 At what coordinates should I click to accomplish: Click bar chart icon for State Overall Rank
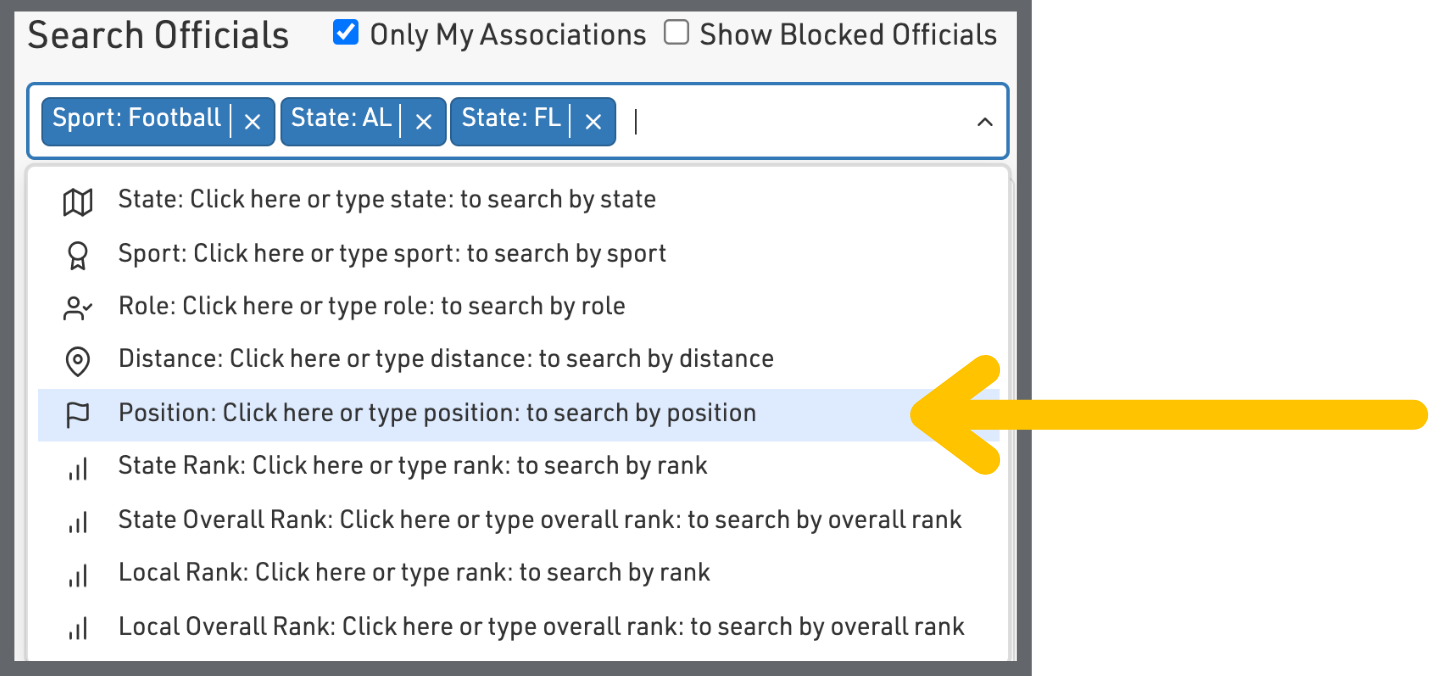pyautogui.click(x=77, y=521)
